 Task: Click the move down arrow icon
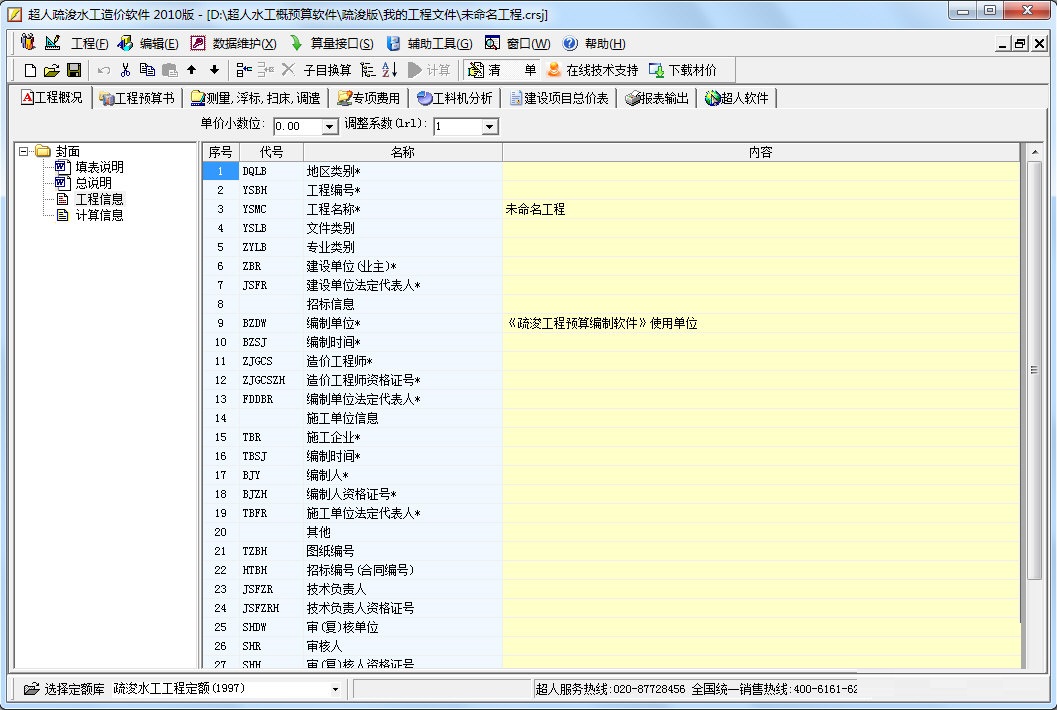pyautogui.click(x=214, y=69)
